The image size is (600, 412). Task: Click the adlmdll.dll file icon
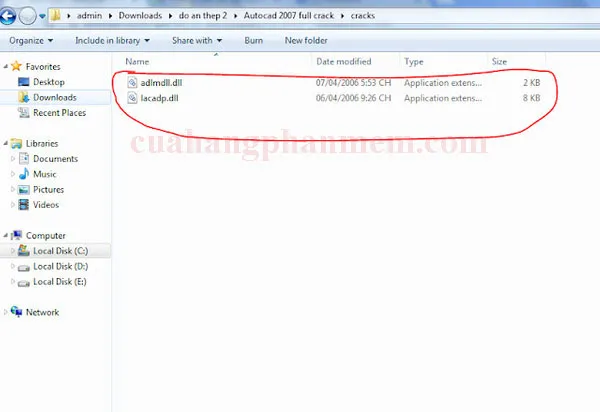coord(132,82)
